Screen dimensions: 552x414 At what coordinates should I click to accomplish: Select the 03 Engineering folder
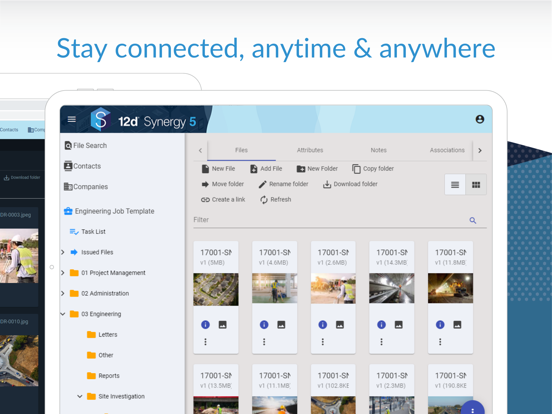click(95, 314)
